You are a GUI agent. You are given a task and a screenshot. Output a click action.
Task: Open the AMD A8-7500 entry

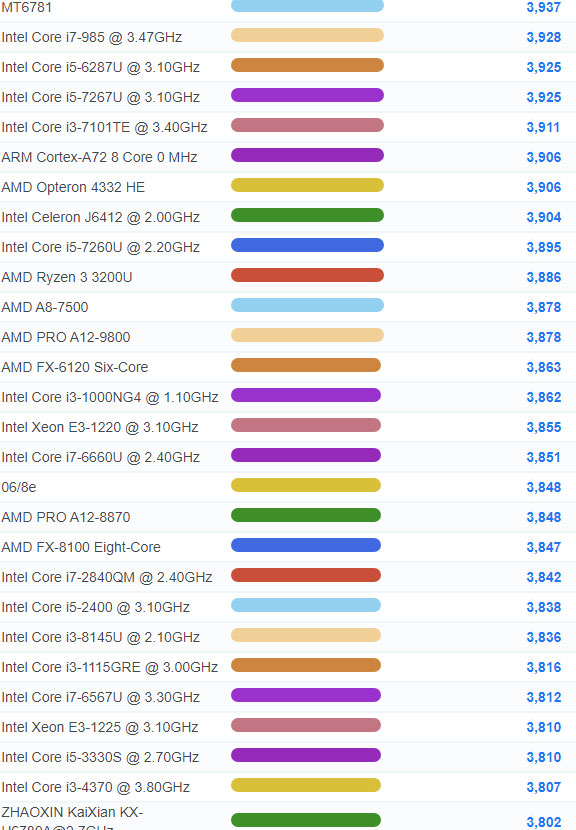click(x=45, y=308)
